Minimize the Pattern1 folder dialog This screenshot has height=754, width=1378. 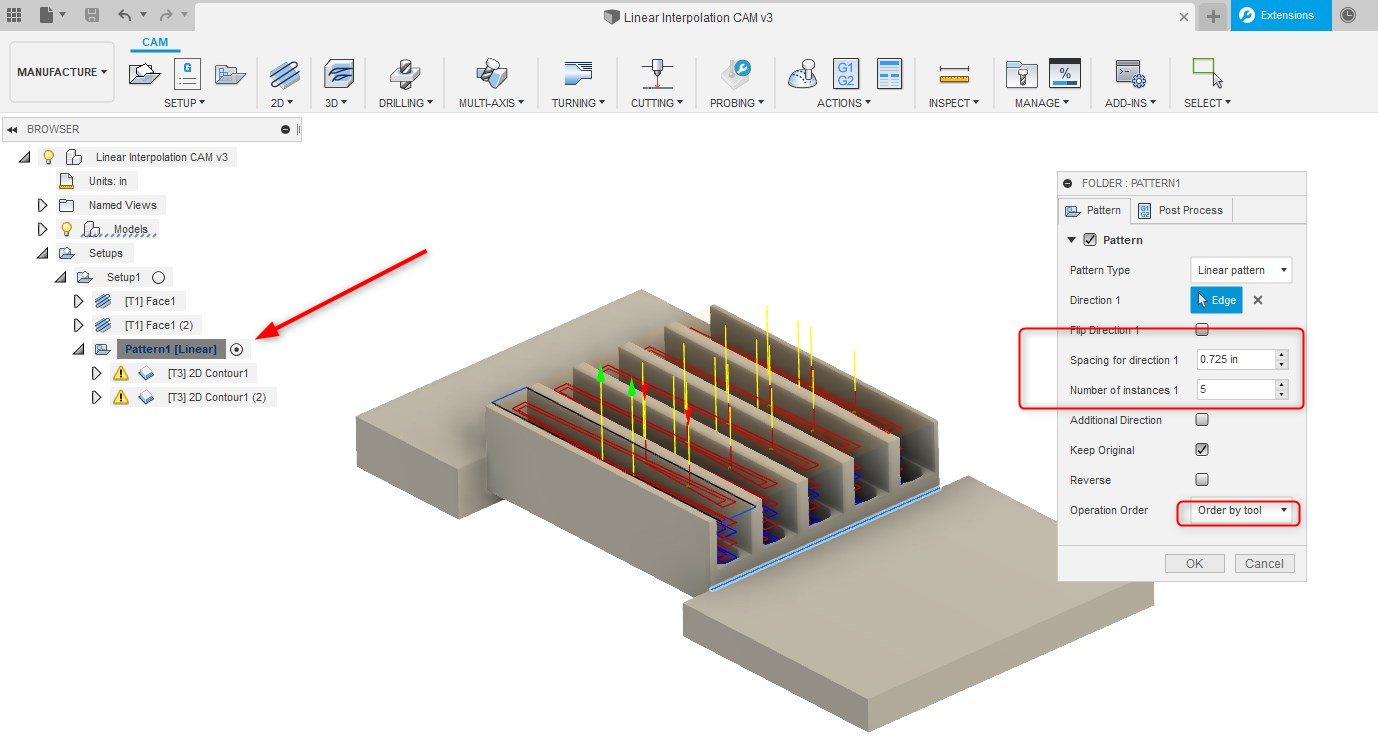pyautogui.click(x=1068, y=184)
